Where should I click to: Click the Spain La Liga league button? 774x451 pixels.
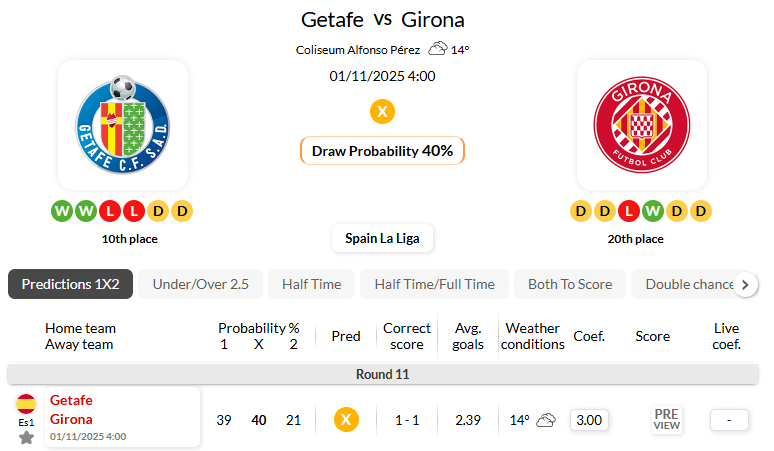tap(382, 238)
